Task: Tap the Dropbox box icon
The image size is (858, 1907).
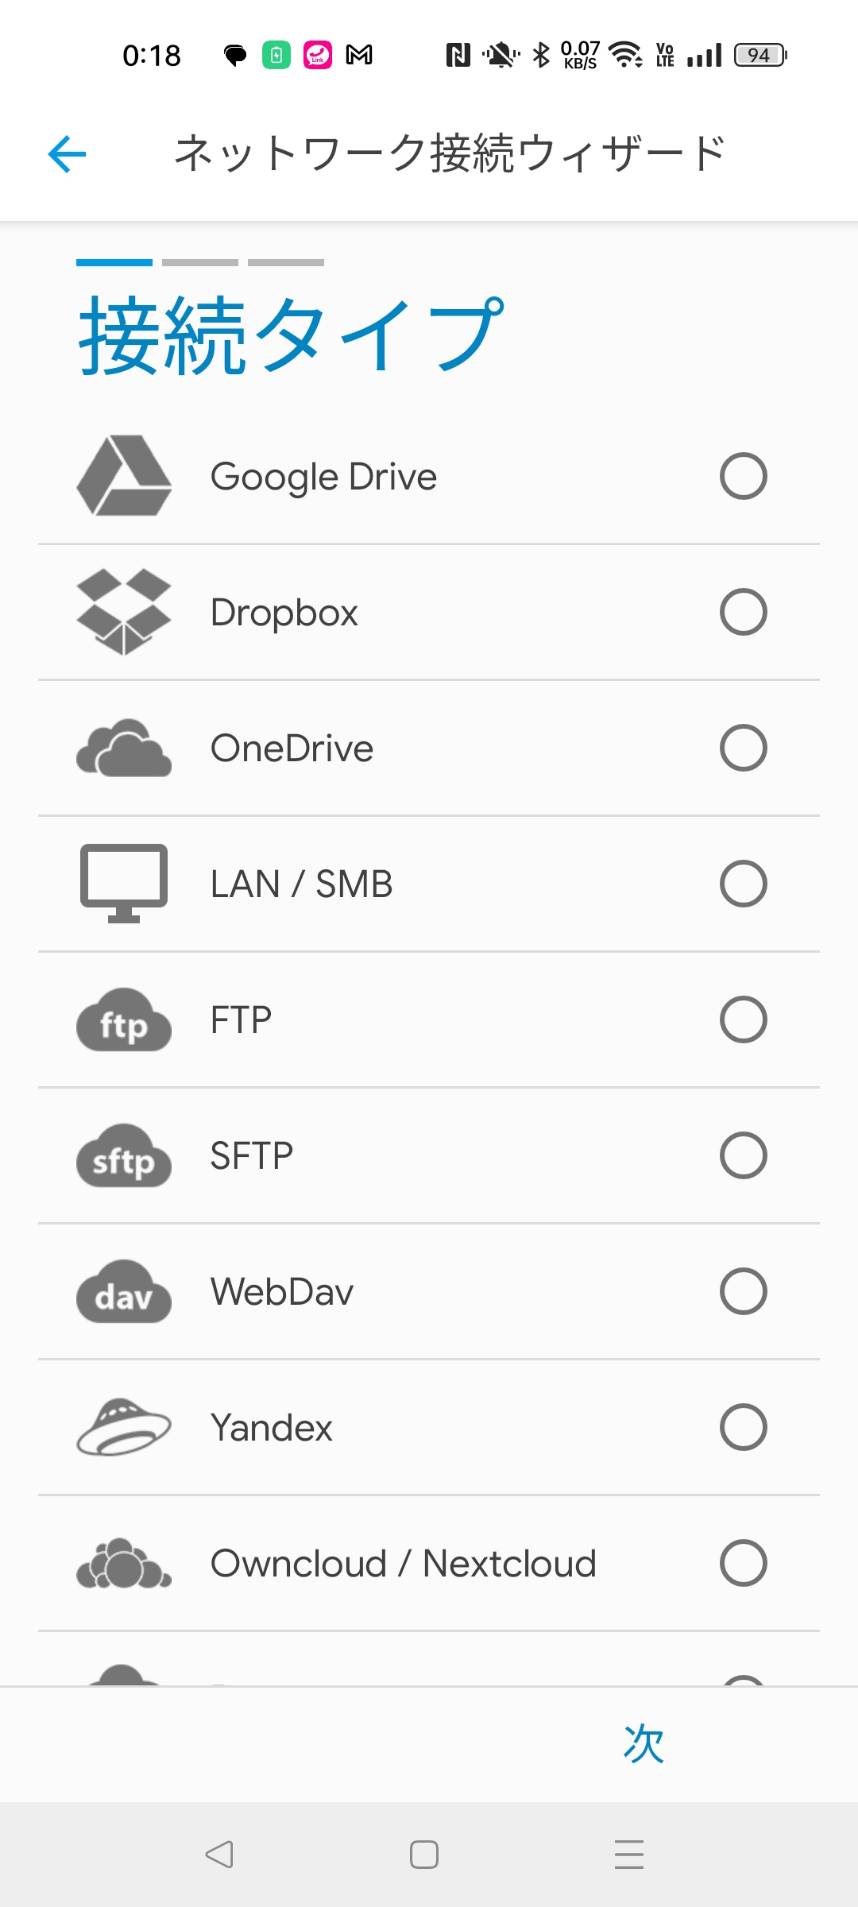Action: point(124,612)
